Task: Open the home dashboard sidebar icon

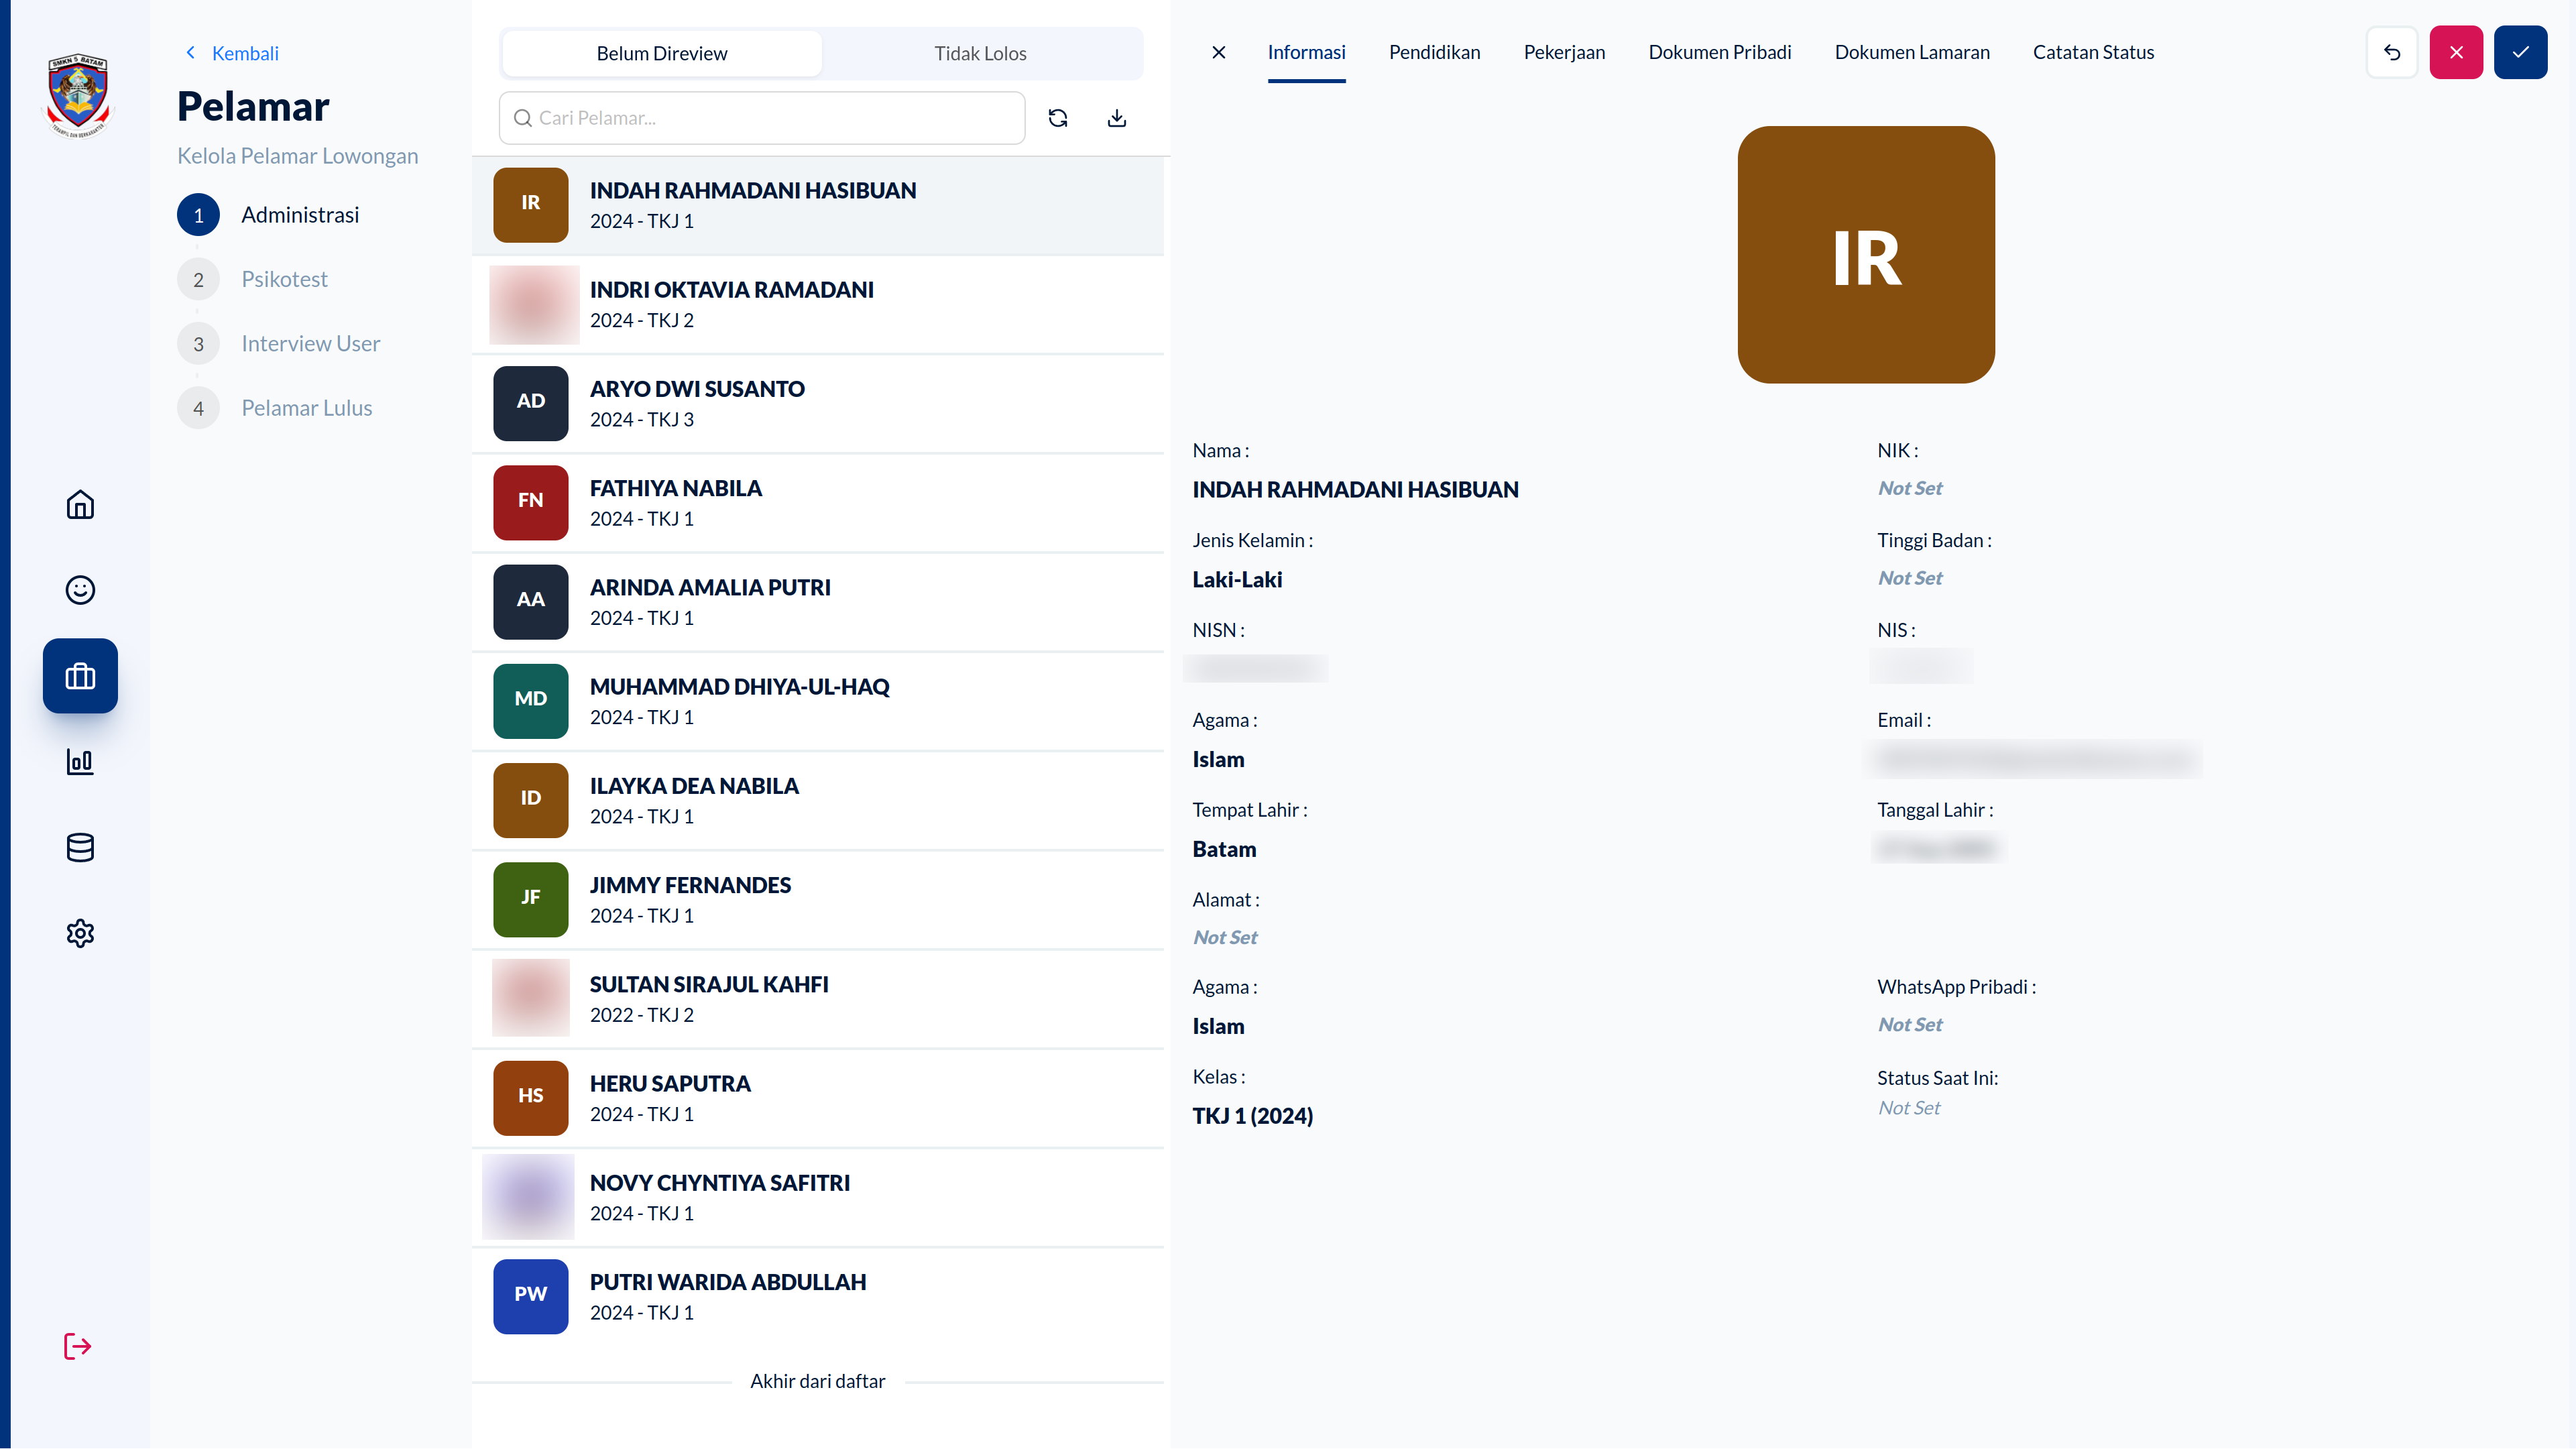Action: tap(79, 505)
